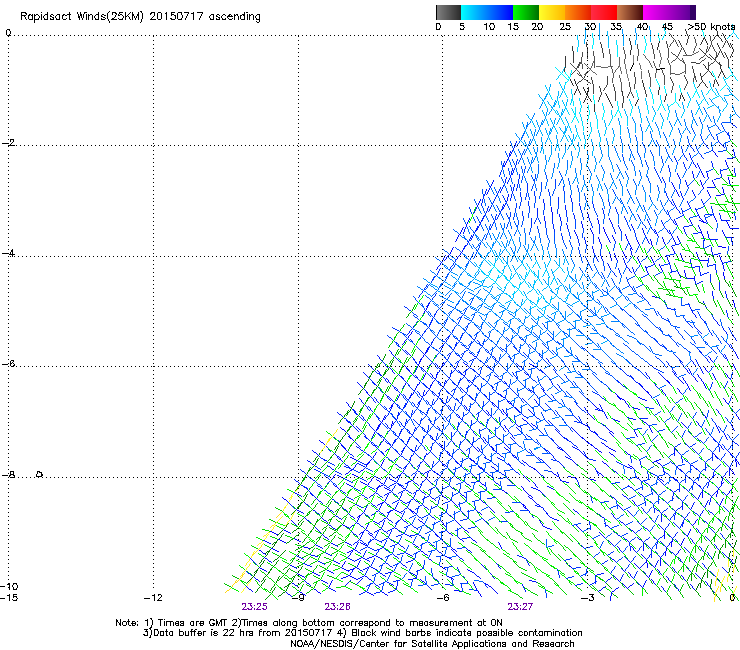This screenshot has width=740, height=650.
Task: Click the legend label '15' under the color bar
Action: click(513, 26)
